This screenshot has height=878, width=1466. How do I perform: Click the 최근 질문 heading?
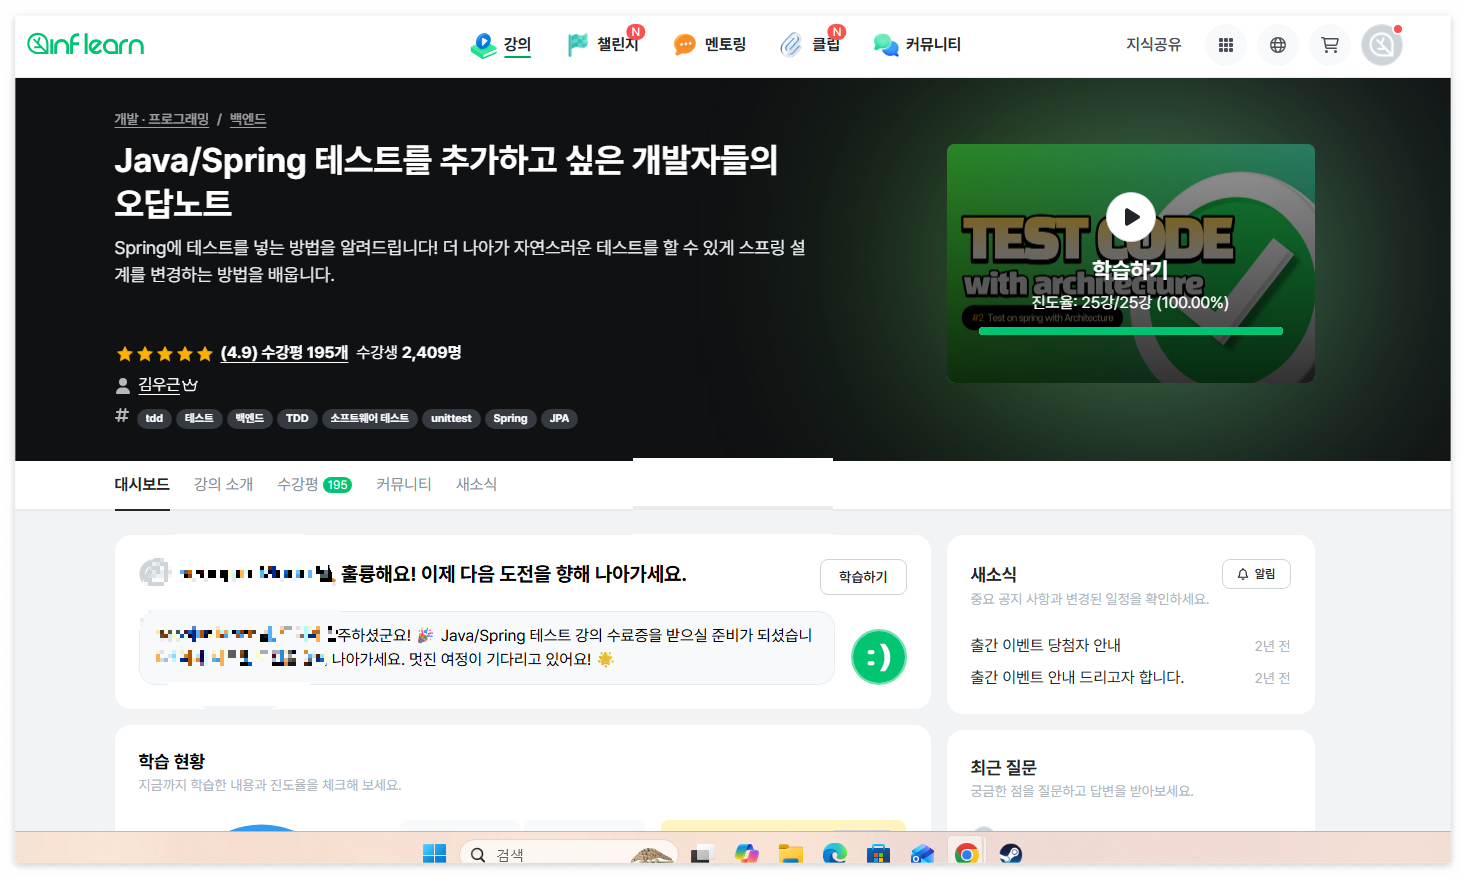1003,768
